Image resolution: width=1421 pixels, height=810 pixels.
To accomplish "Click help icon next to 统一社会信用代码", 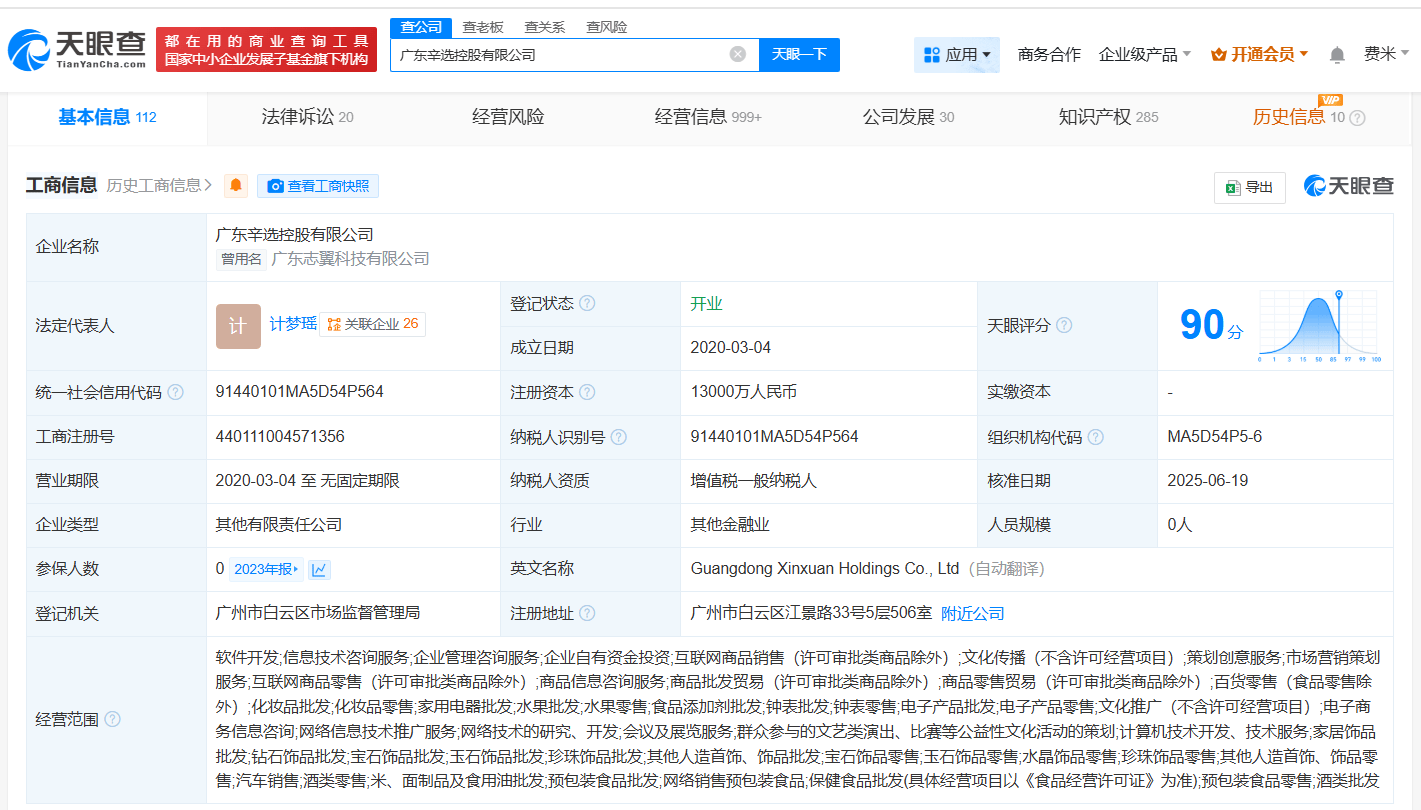I will 176,392.
